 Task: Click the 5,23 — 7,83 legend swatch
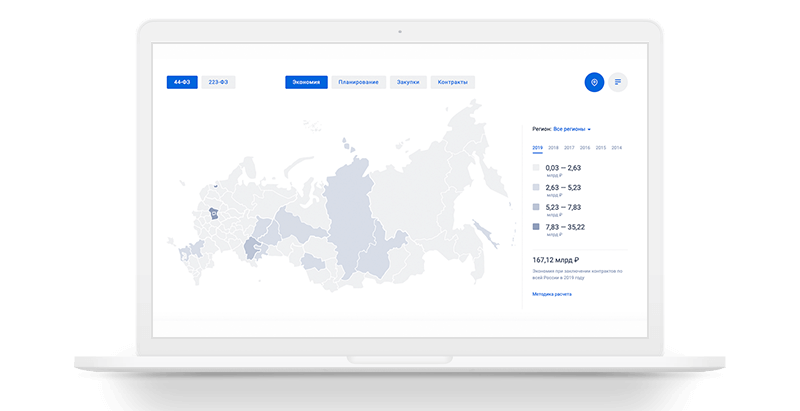tap(536, 207)
